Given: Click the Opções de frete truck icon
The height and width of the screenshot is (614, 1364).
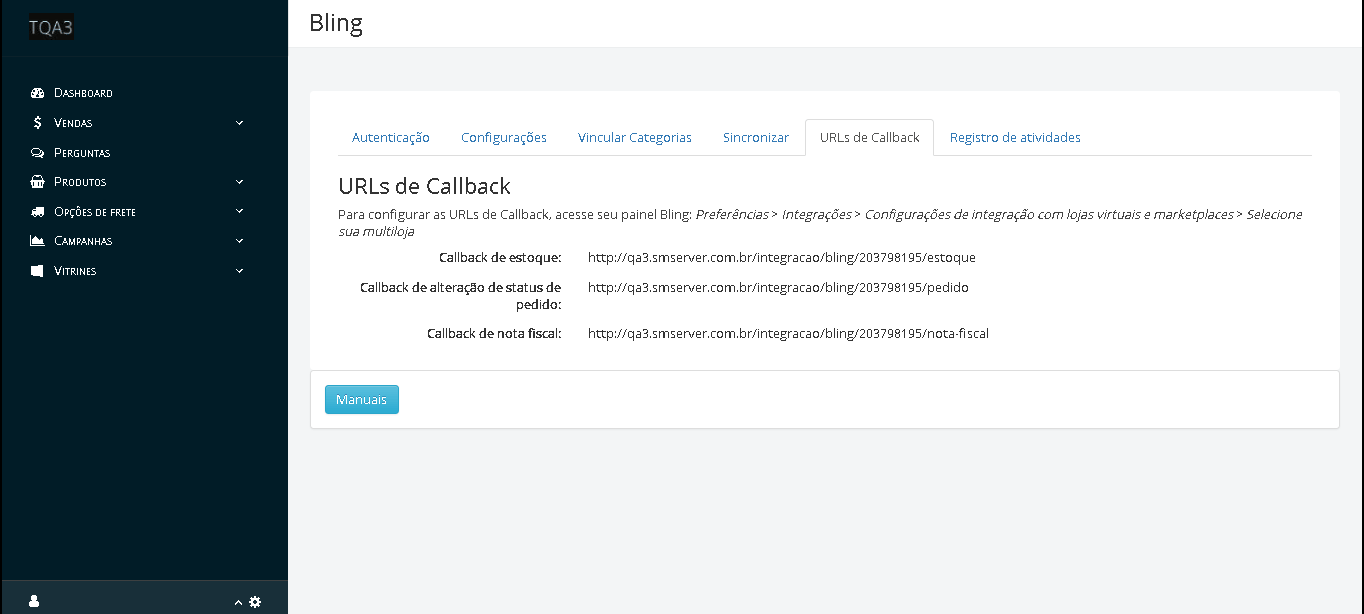Looking at the screenshot, I should tap(38, 212).
